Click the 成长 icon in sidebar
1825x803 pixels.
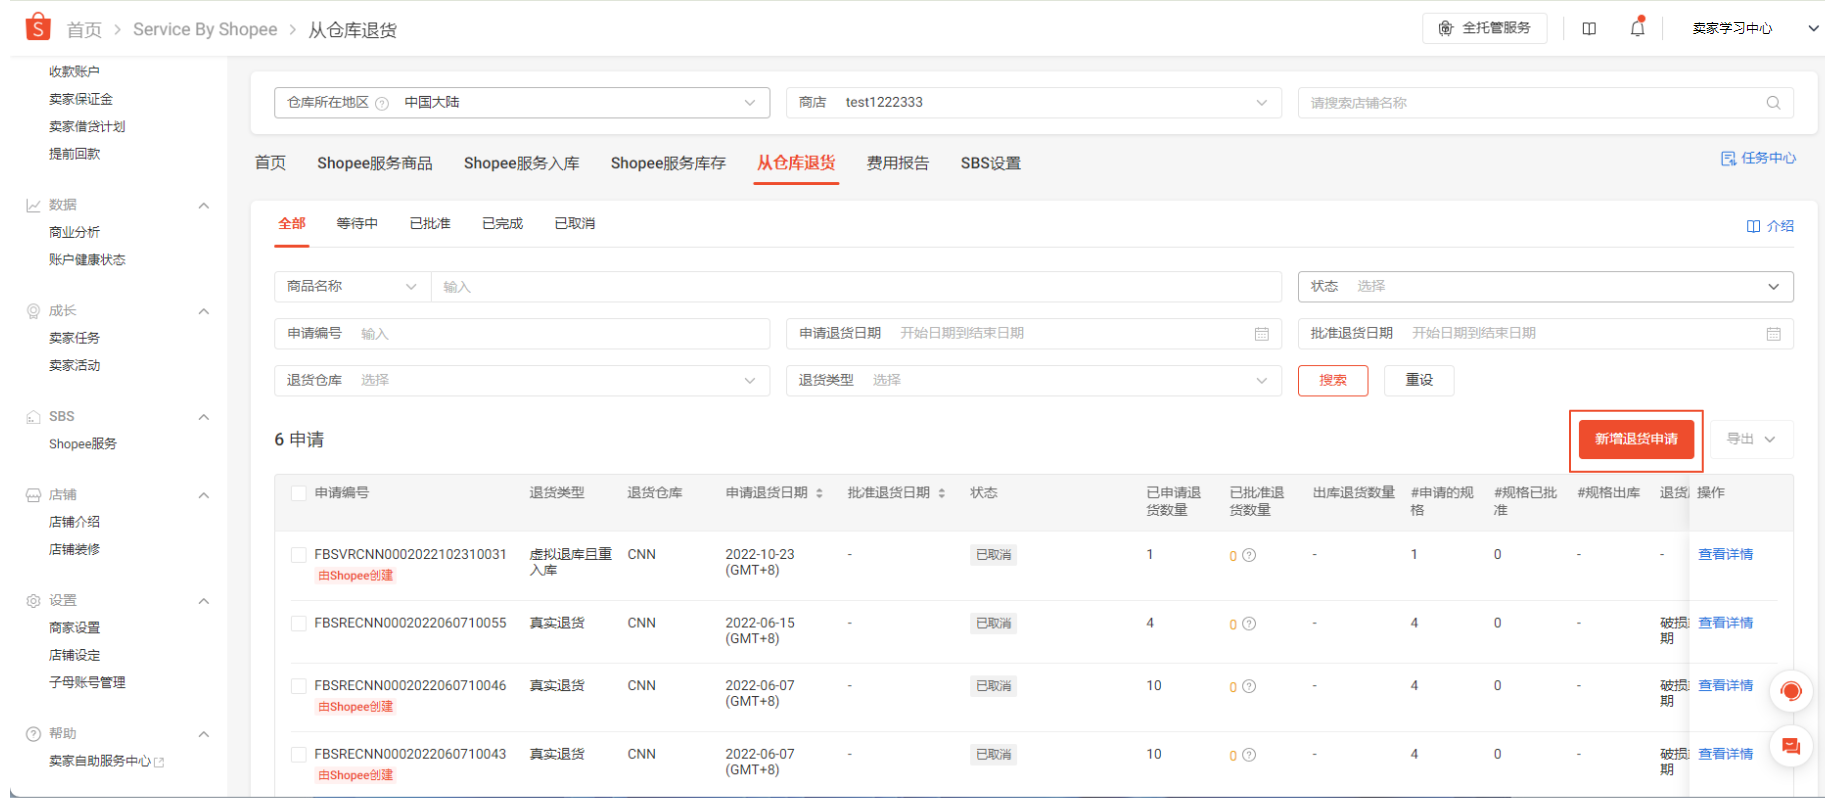(33, 311)
